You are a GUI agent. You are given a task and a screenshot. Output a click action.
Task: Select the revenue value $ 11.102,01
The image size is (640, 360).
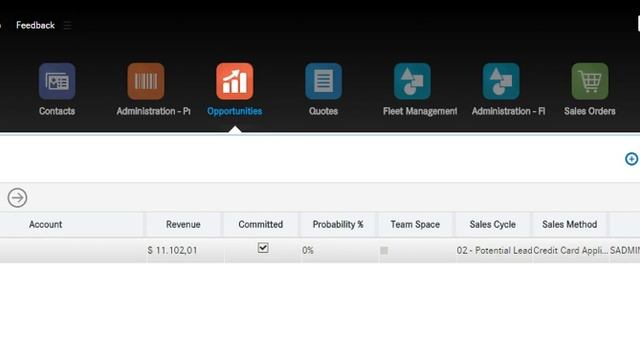172,251
